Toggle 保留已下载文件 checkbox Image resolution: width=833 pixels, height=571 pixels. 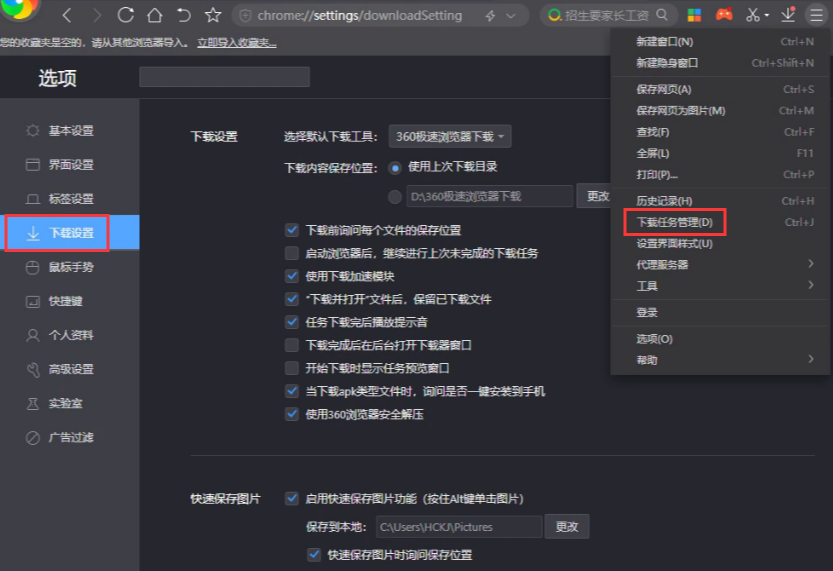[292, 299]
